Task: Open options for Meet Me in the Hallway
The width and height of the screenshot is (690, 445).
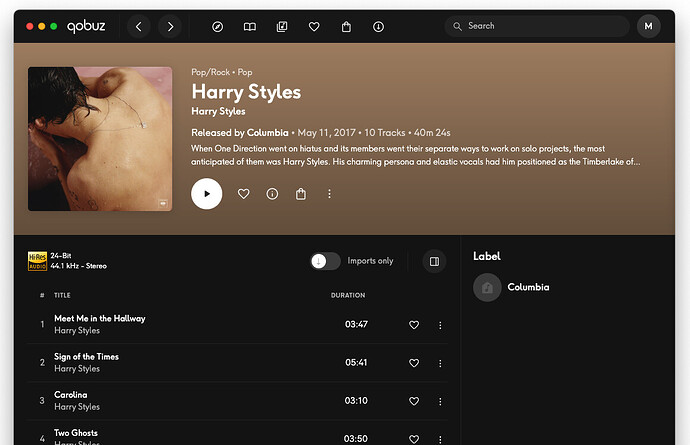Action: [440, 325]
